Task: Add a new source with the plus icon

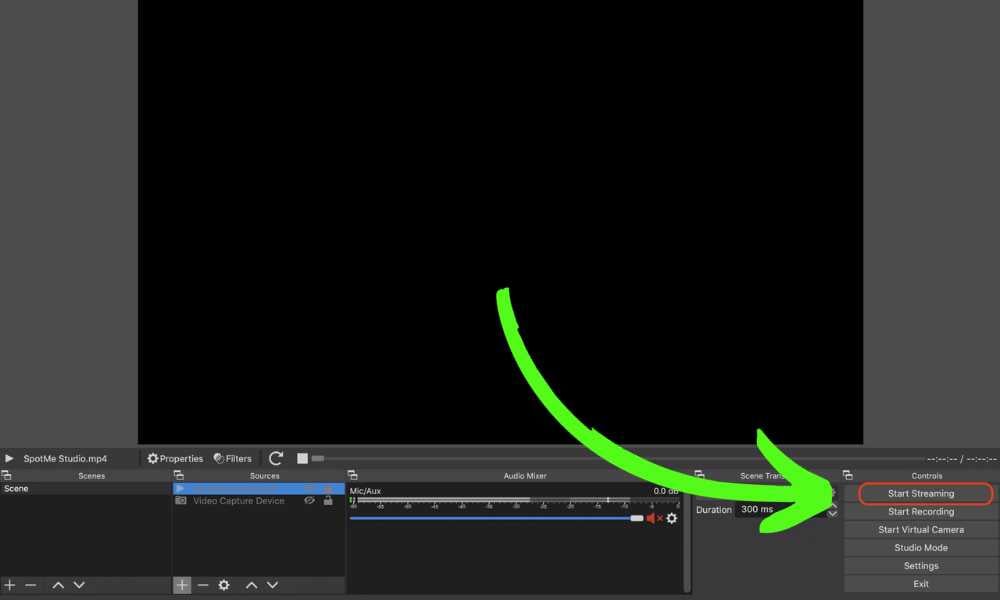Action: click(182, 585)
